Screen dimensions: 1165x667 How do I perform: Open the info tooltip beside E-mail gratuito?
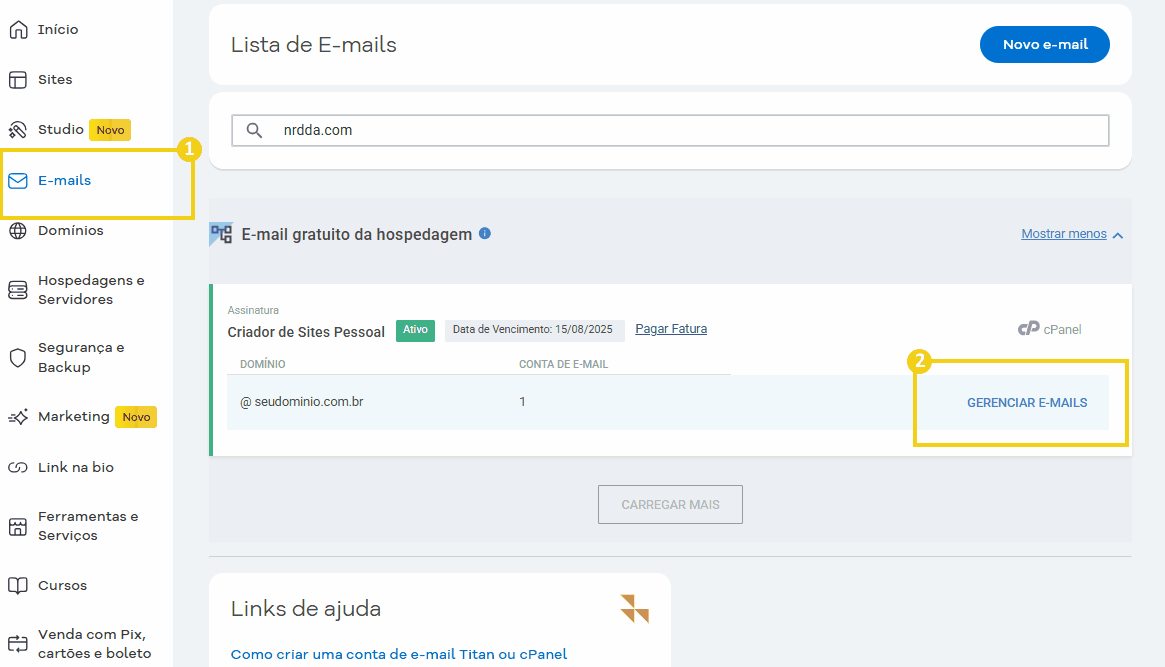click(485, 233)
